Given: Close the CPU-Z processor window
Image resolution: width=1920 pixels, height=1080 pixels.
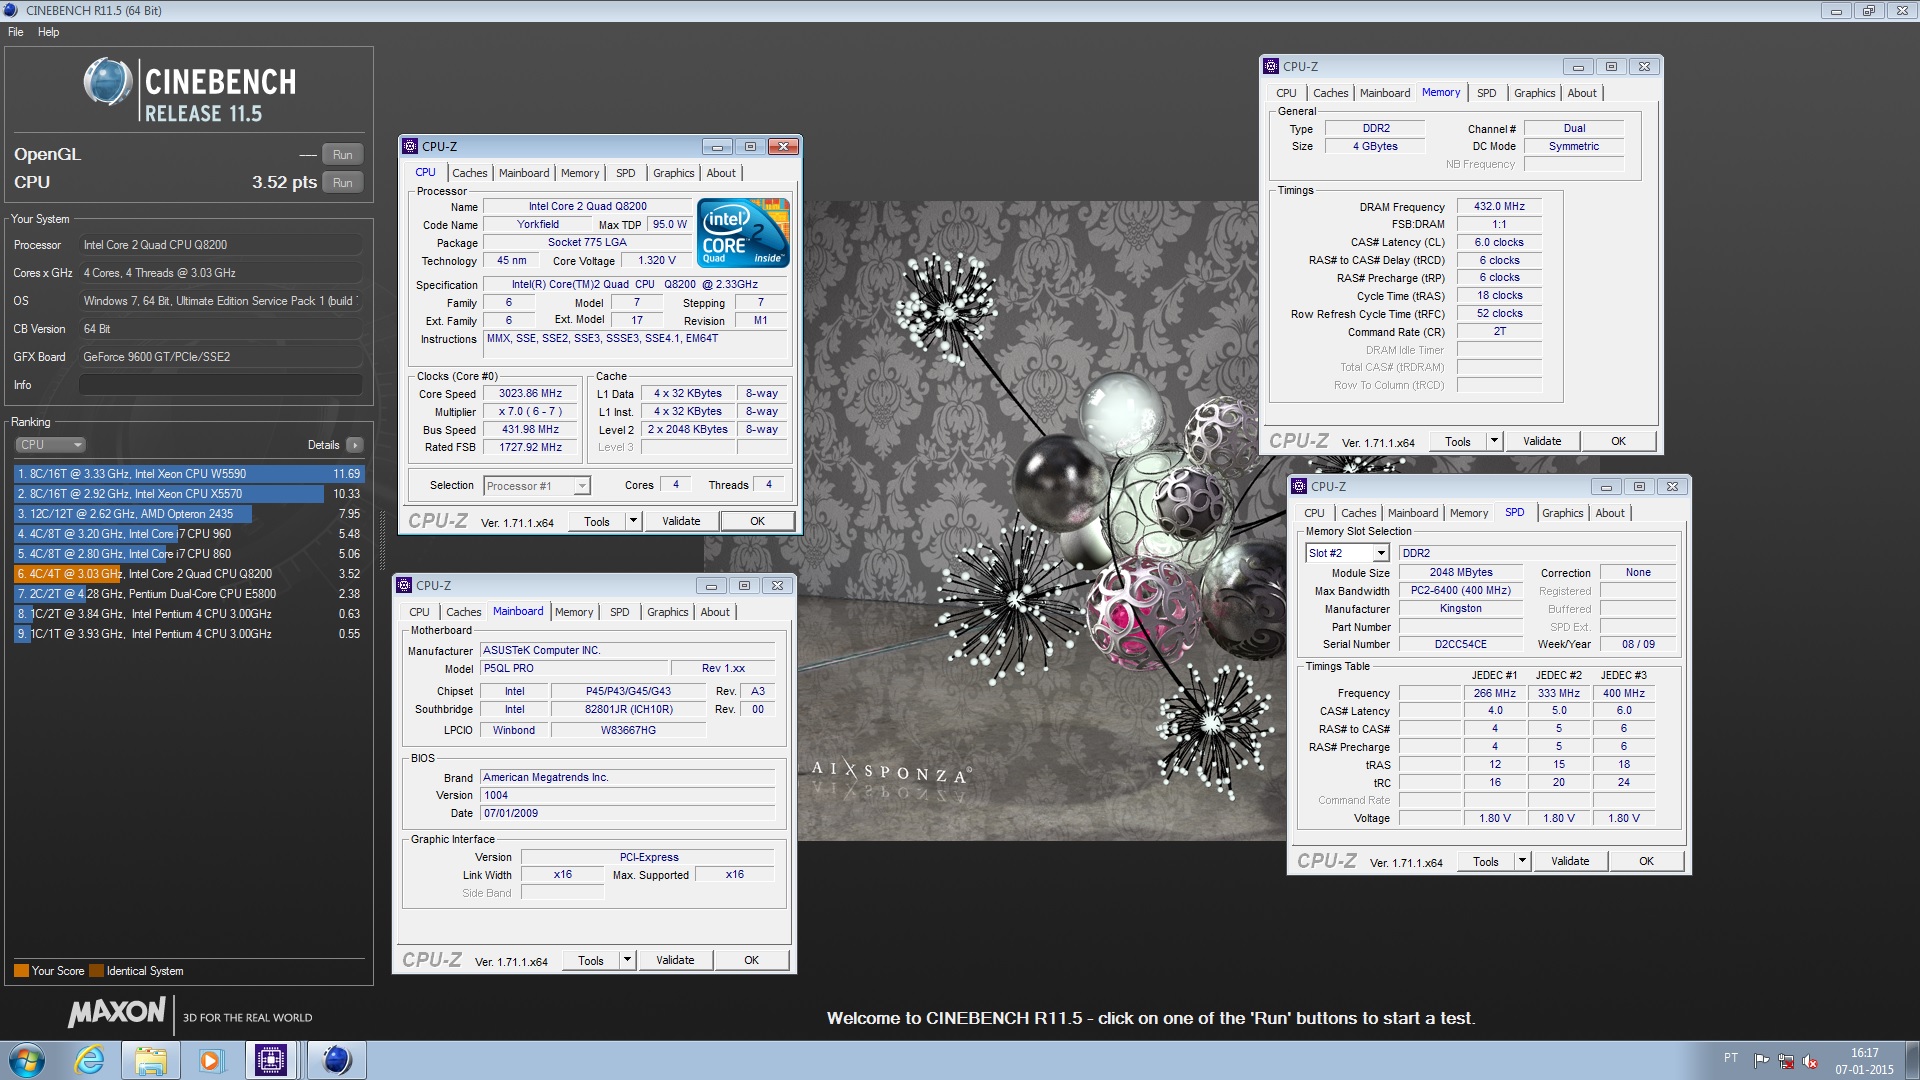Looking at the screenshot, I should point(783,146).
